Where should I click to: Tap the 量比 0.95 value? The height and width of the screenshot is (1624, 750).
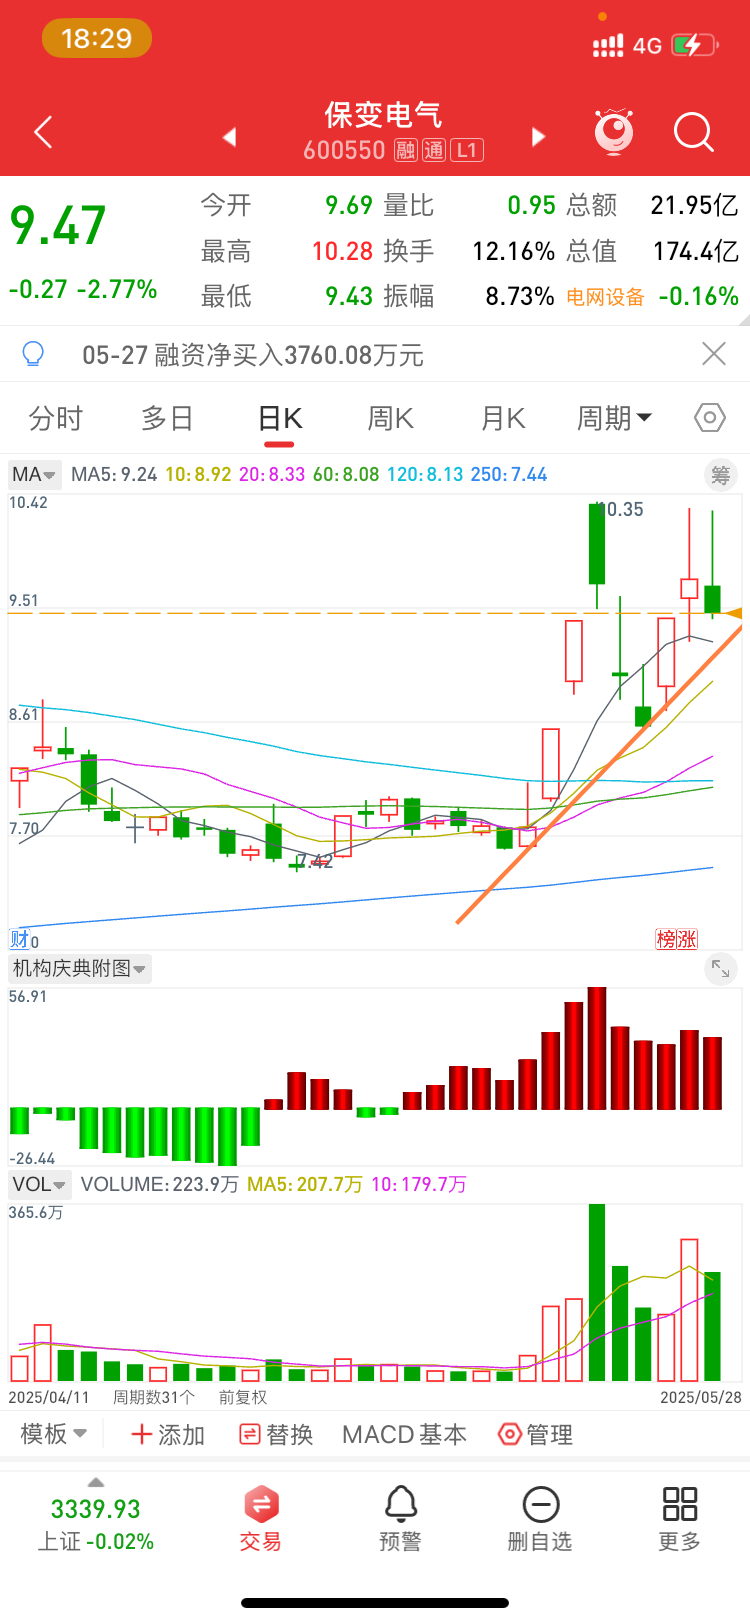pyautogui.click(x=531, y=205)
